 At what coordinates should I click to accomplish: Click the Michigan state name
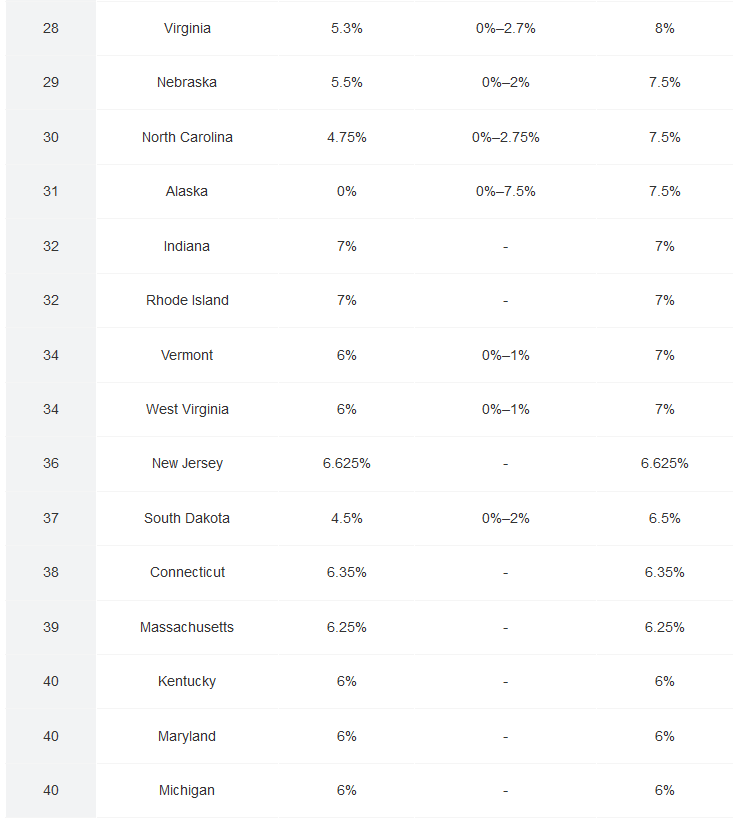[x=187, y=790]
